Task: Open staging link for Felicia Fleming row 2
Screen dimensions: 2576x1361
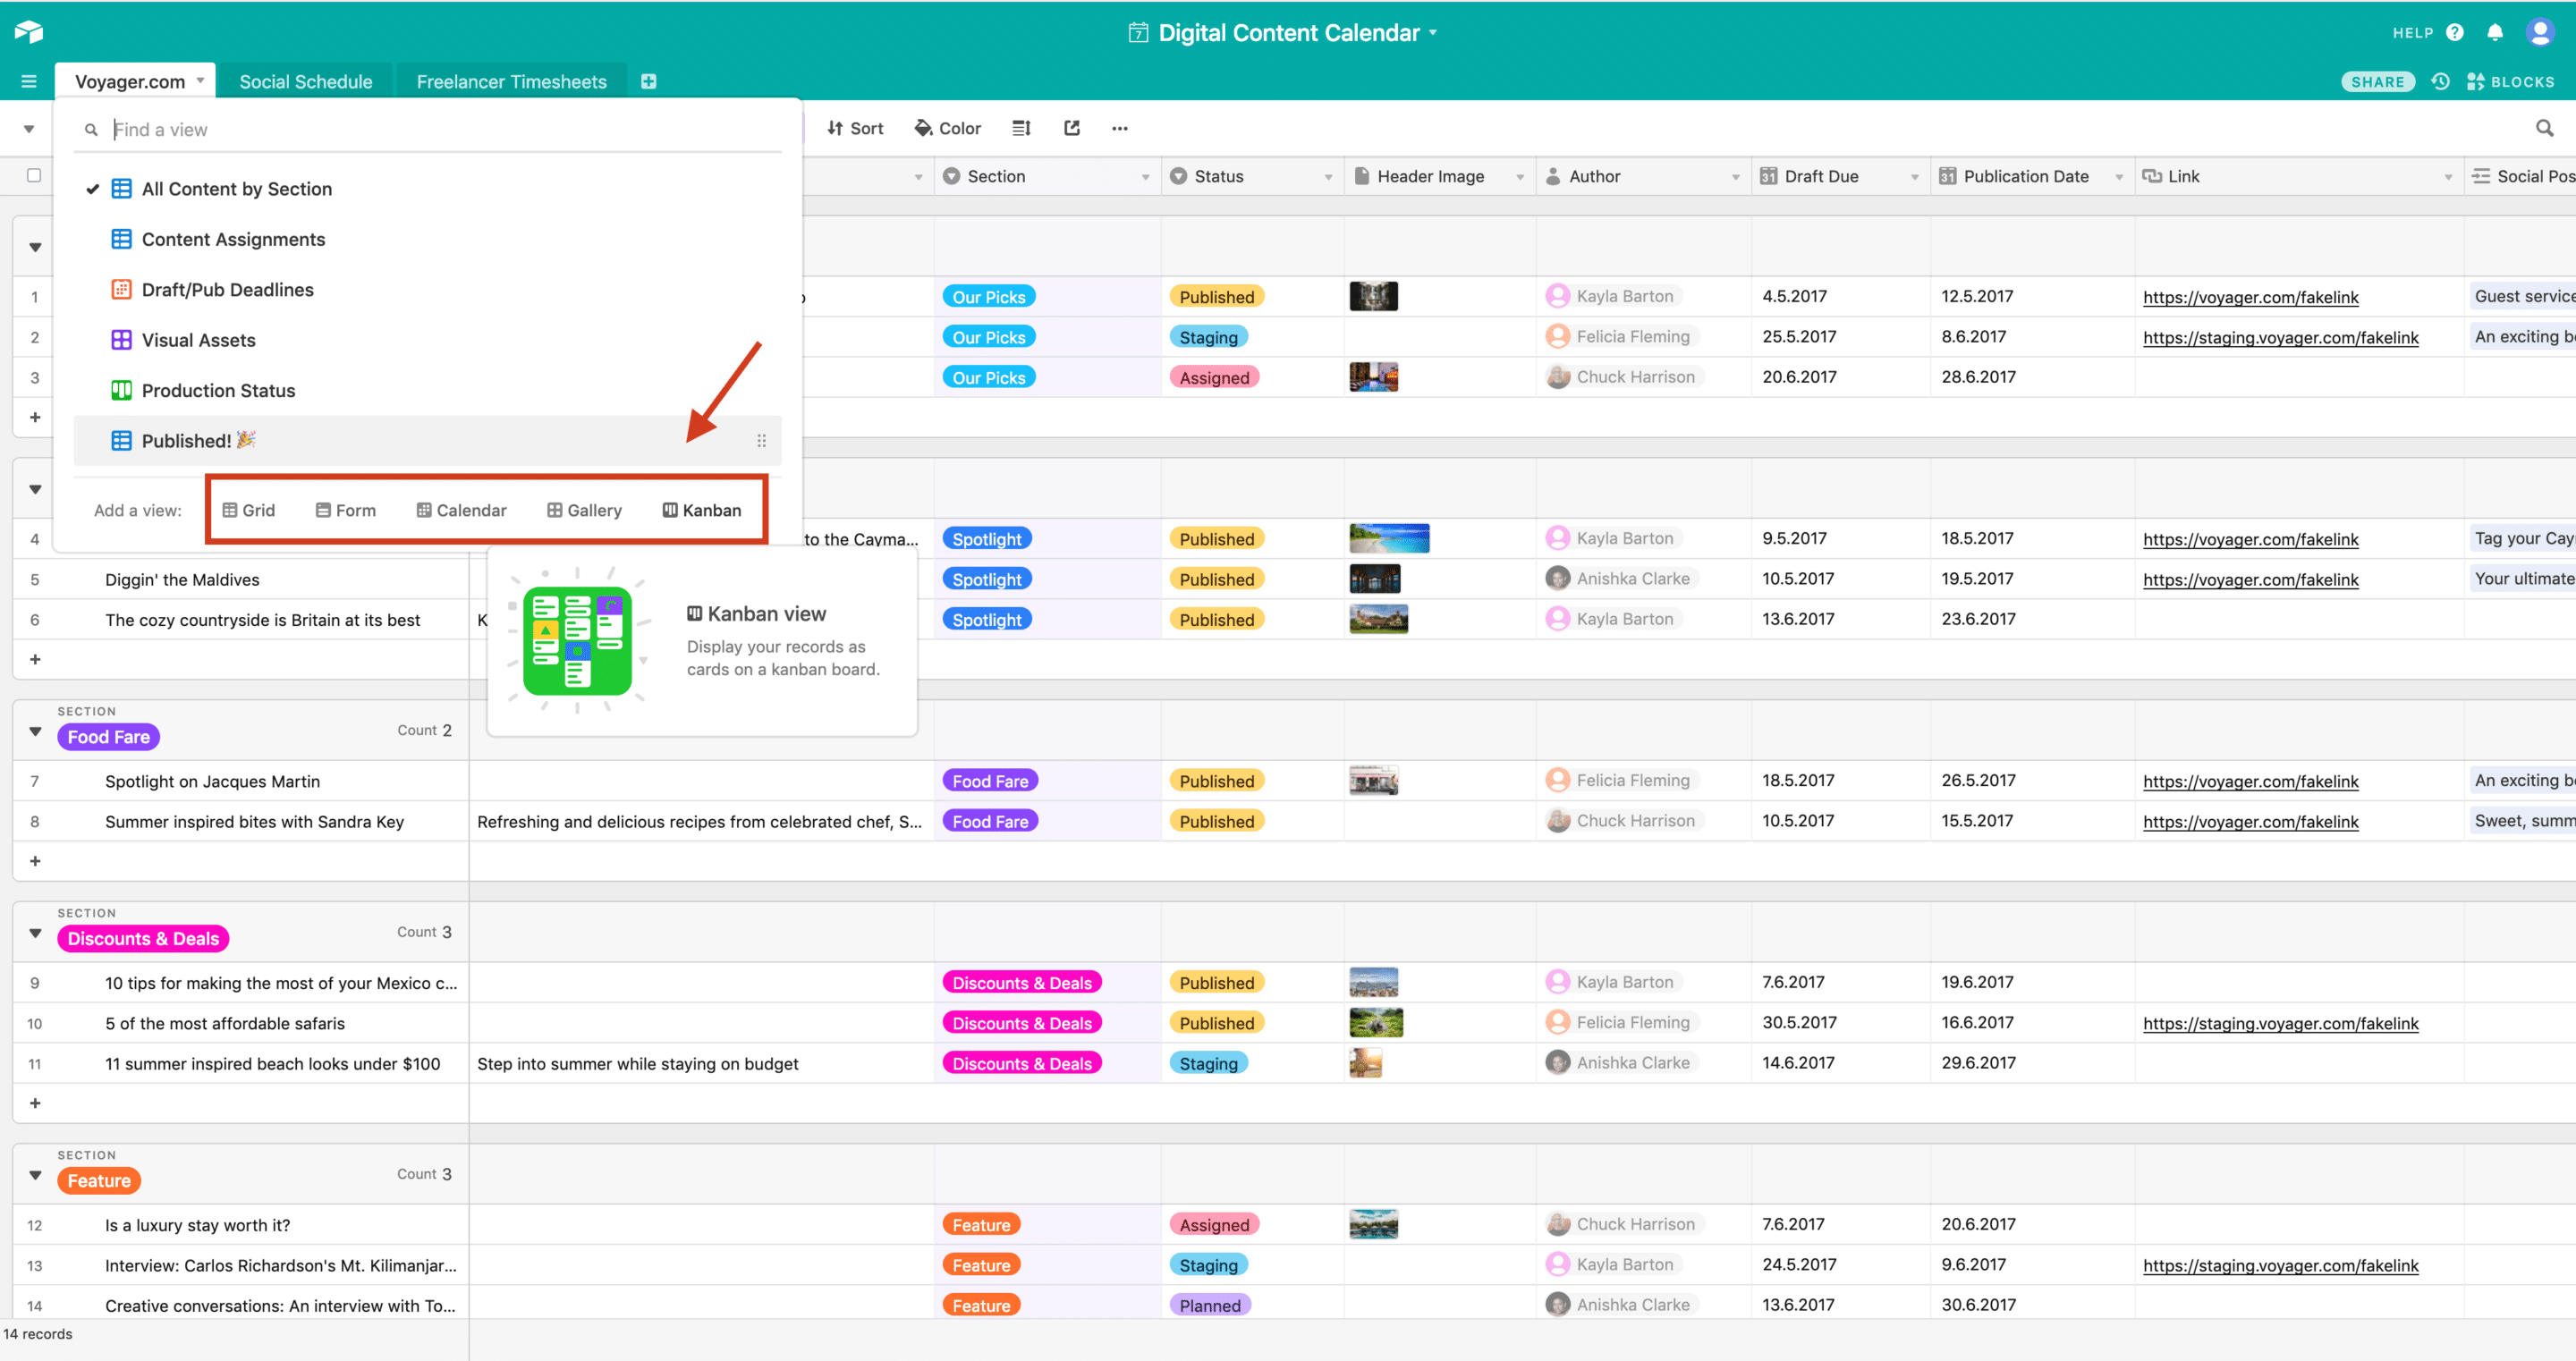Action: pos(2281,338)
